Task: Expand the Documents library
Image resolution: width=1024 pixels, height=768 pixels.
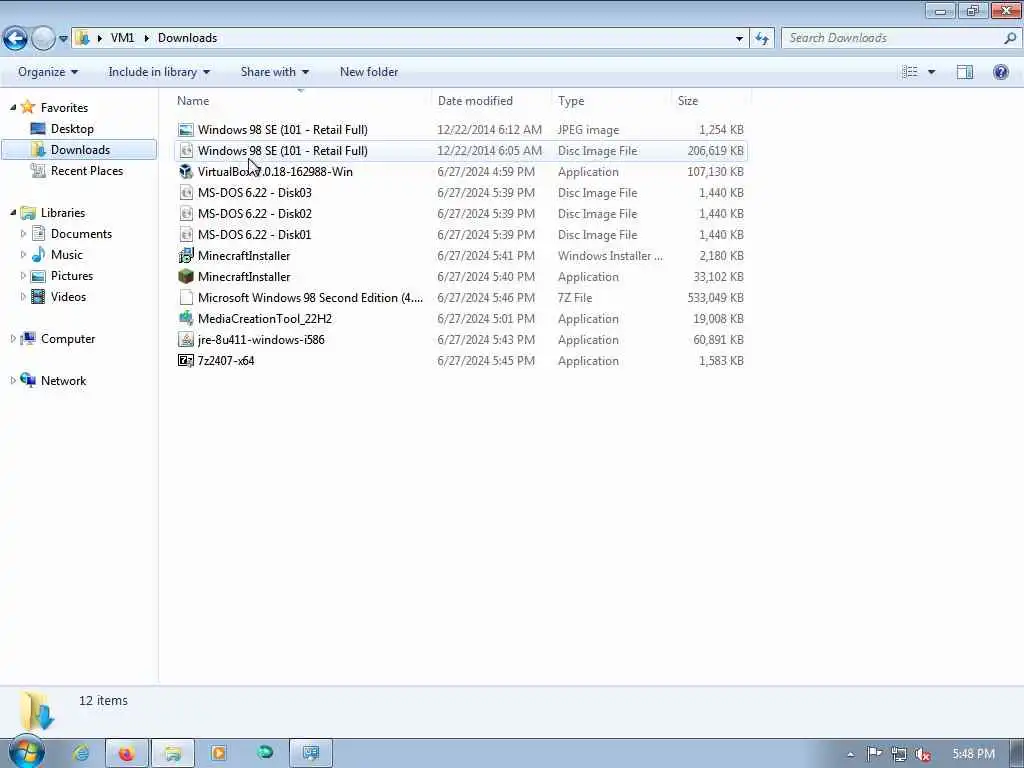Action: [24, 233]
